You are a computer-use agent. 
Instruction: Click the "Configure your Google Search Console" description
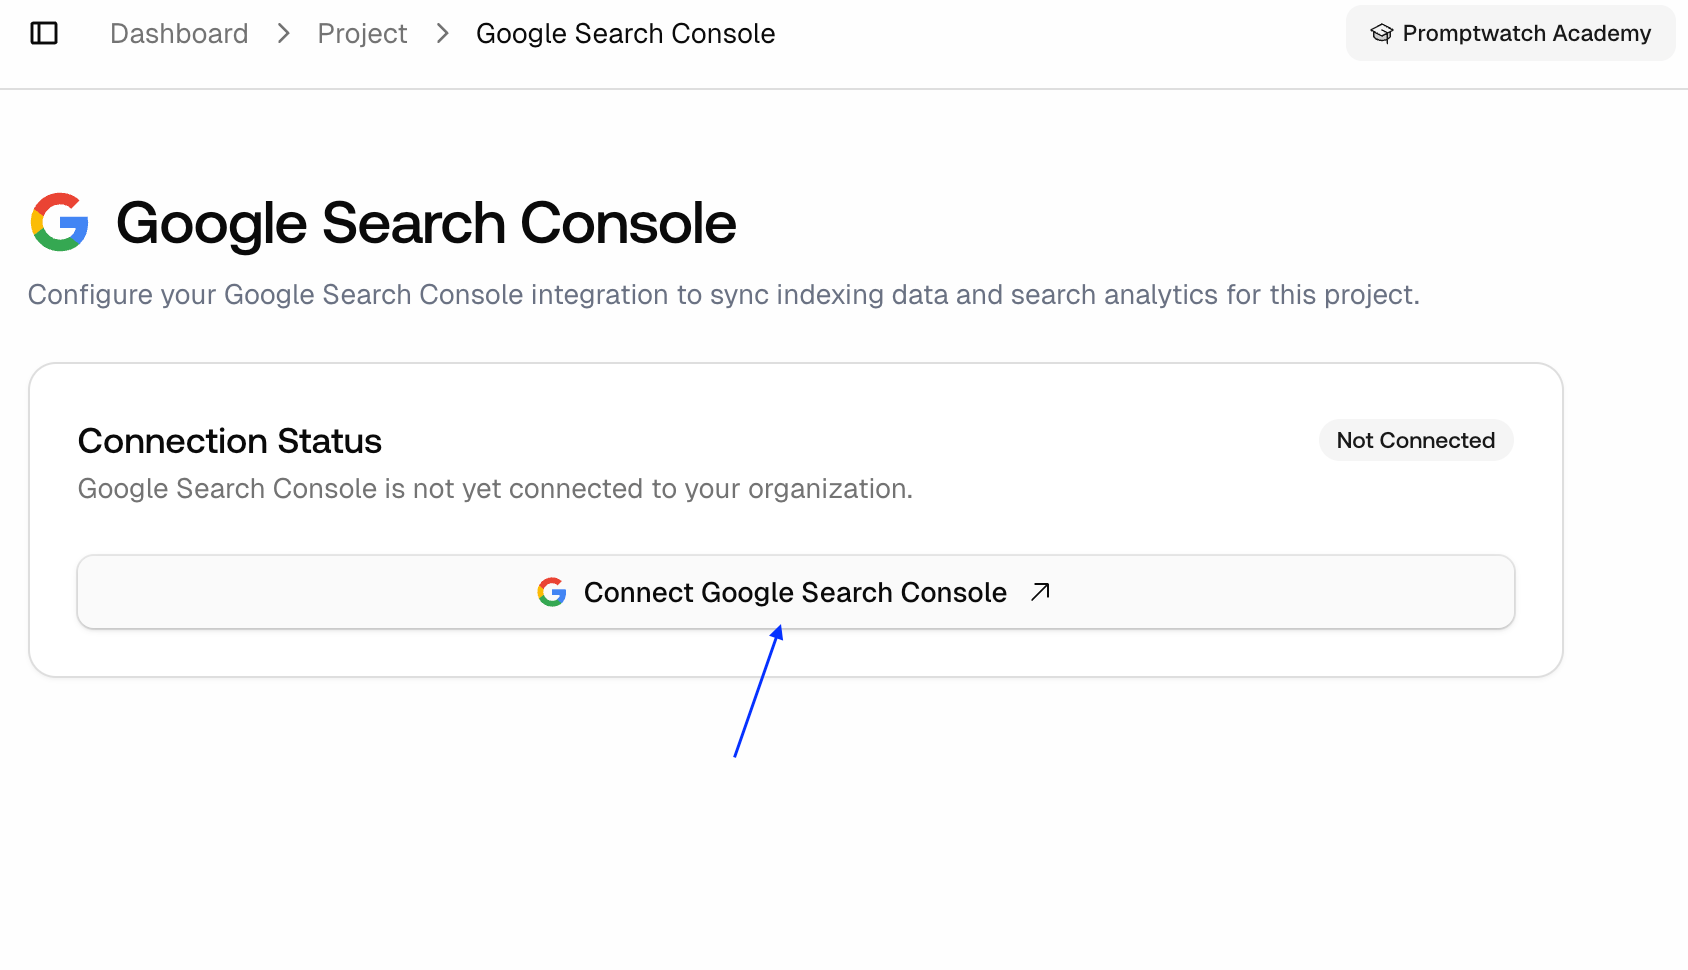(723, 295)
